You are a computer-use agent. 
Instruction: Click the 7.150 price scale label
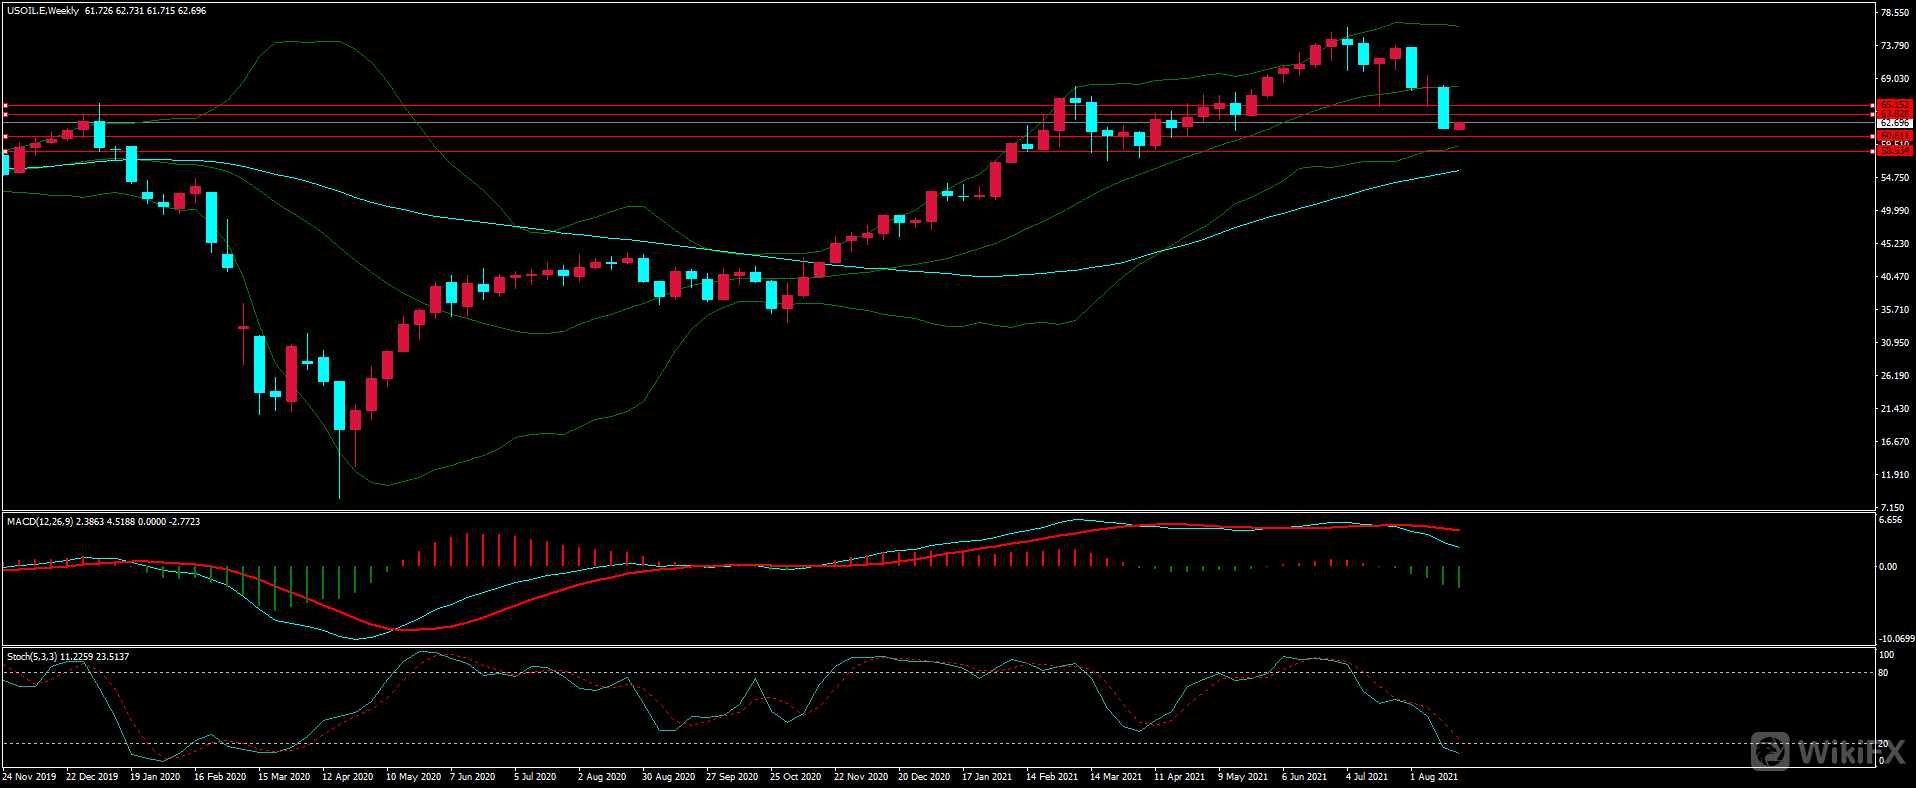tap(1892, 508)
